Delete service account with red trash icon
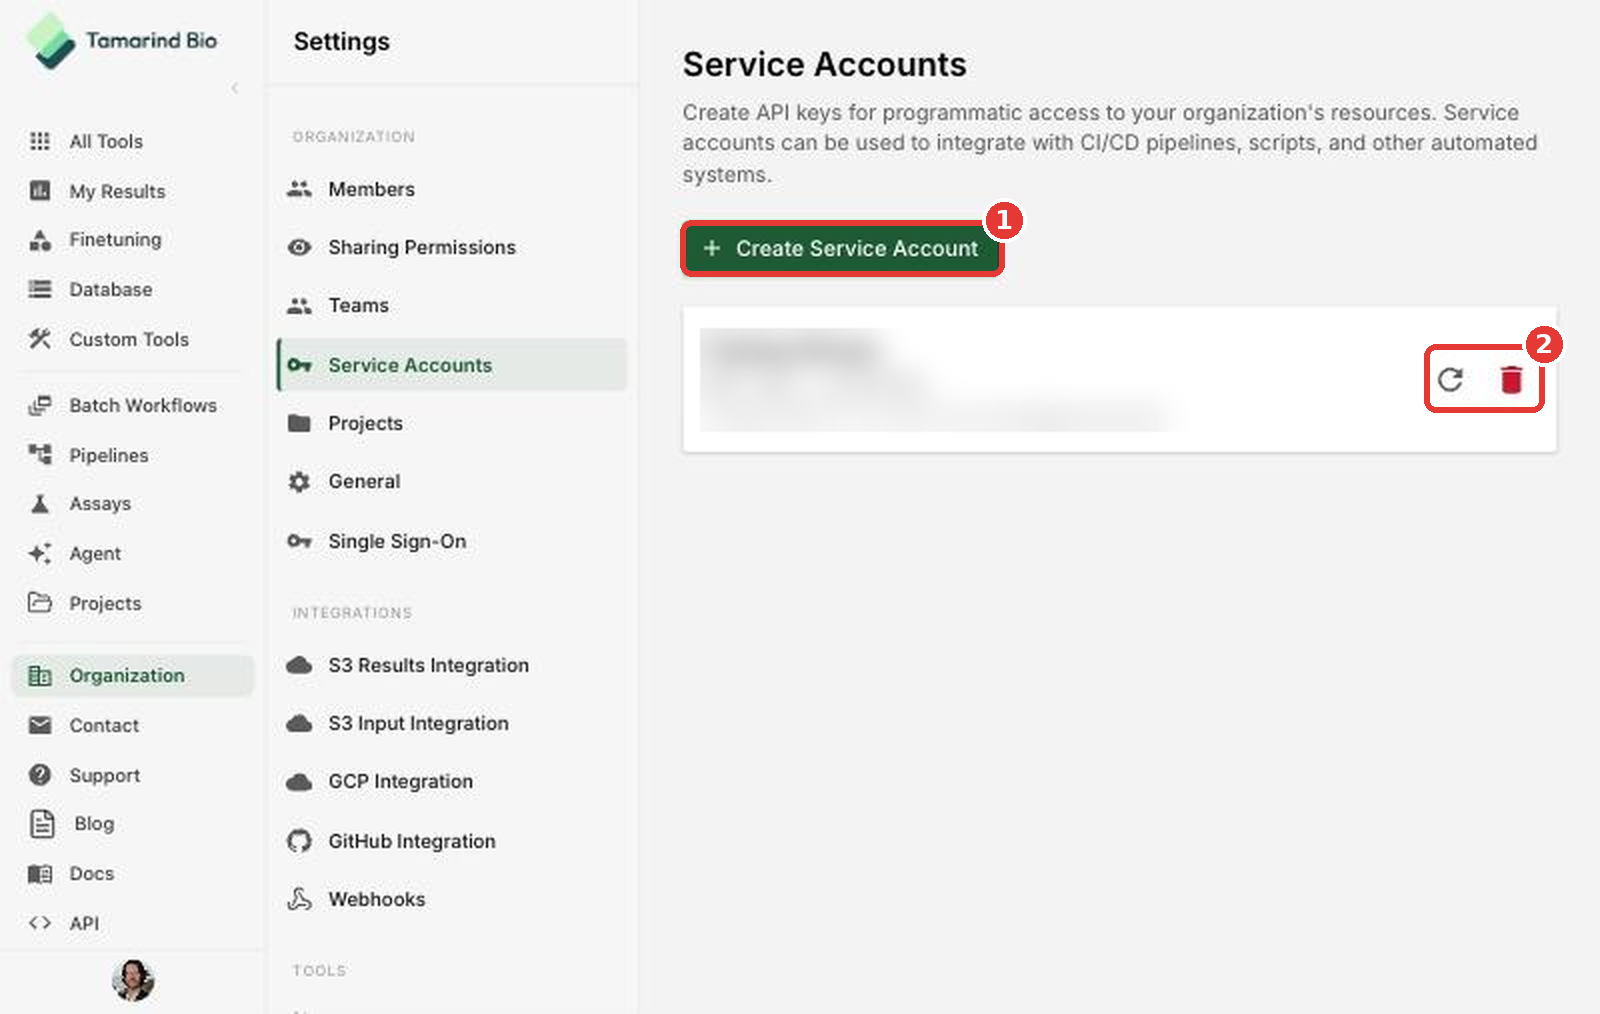 click(1511, 379)
